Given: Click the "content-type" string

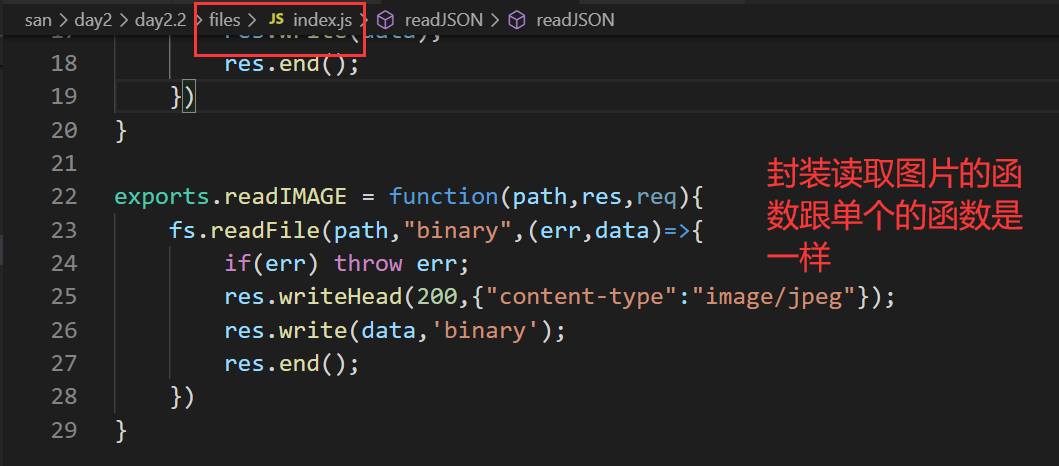Looking at the screenshot, I should (582, 296).
